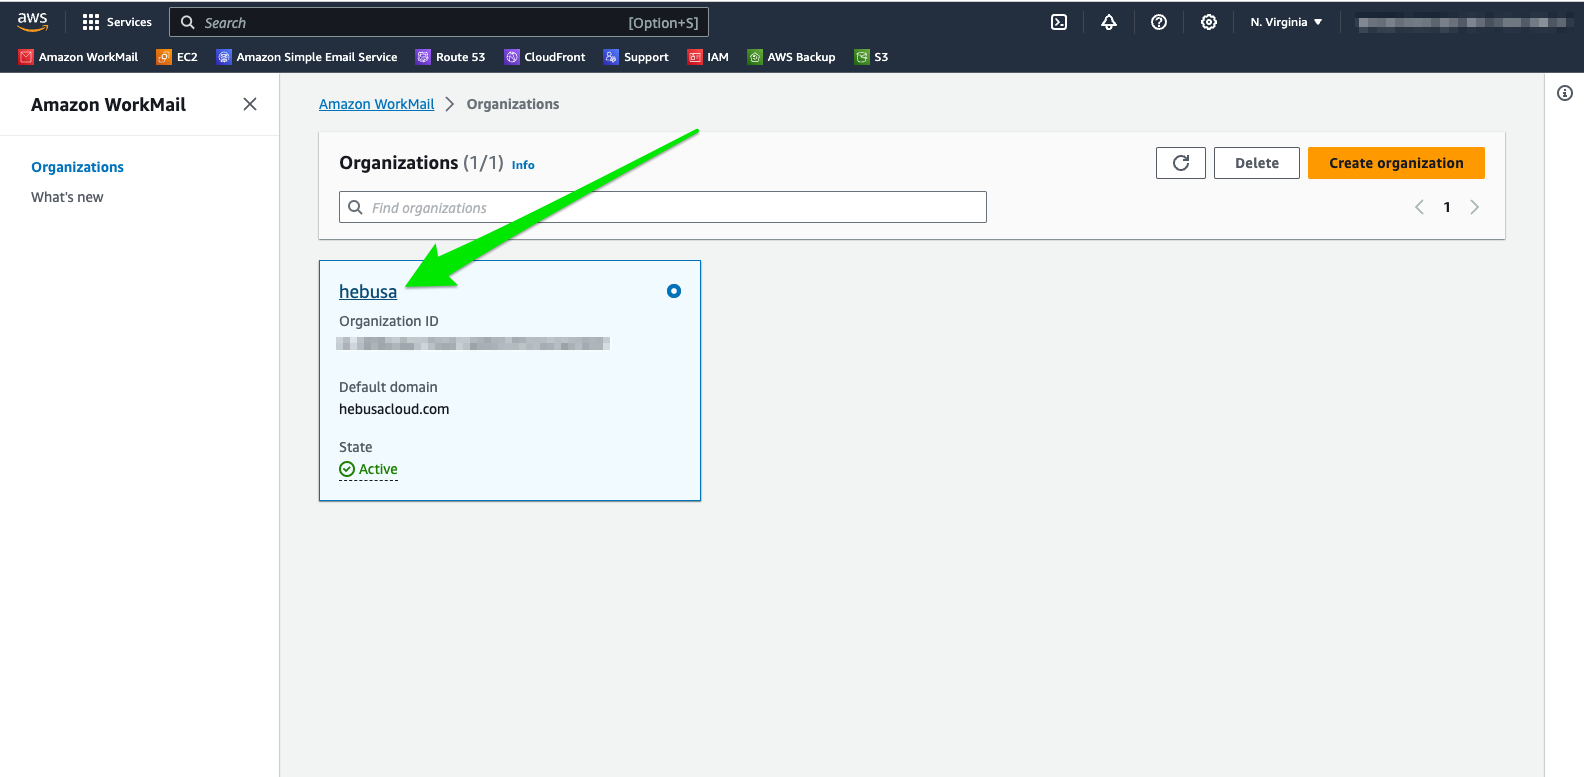Click the Create organization button
1584x777 pixels.
pos(1396,163)
